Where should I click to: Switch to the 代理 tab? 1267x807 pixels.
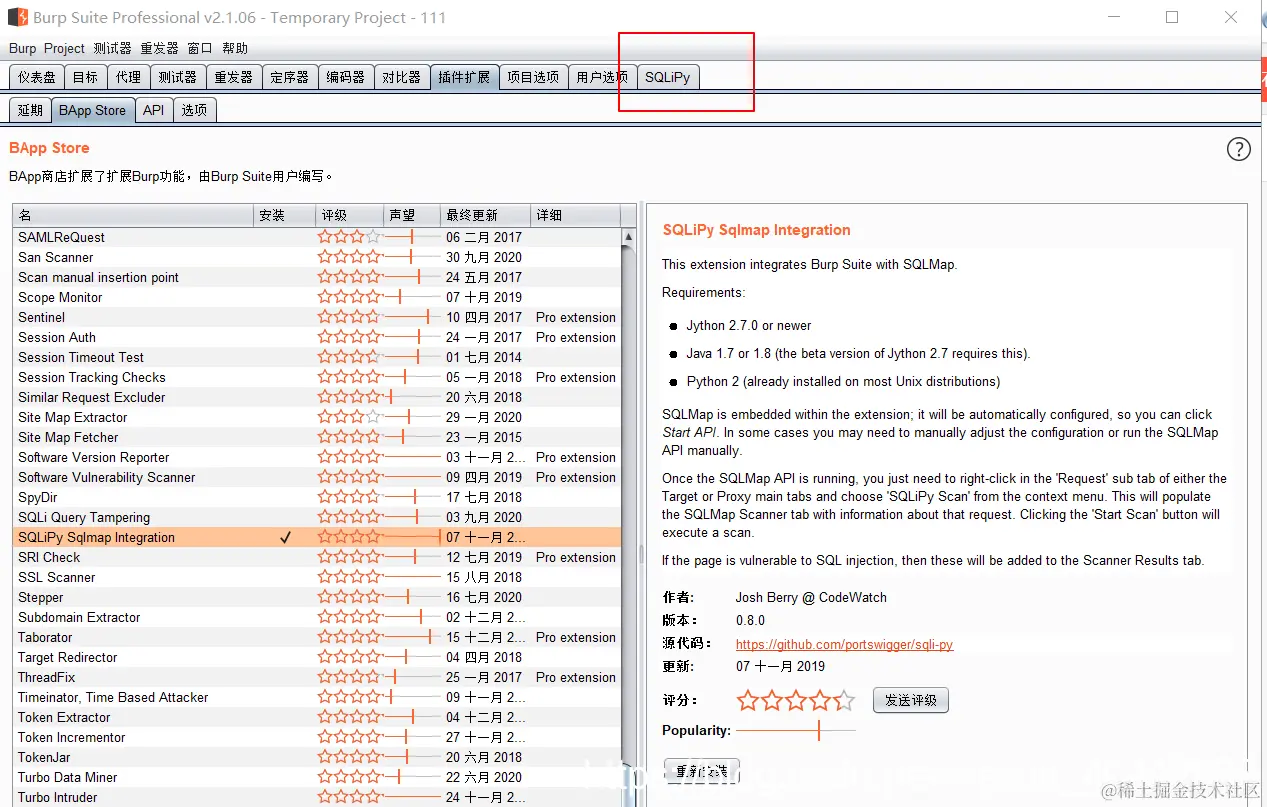pyautogui.click(x=128, y=77)
